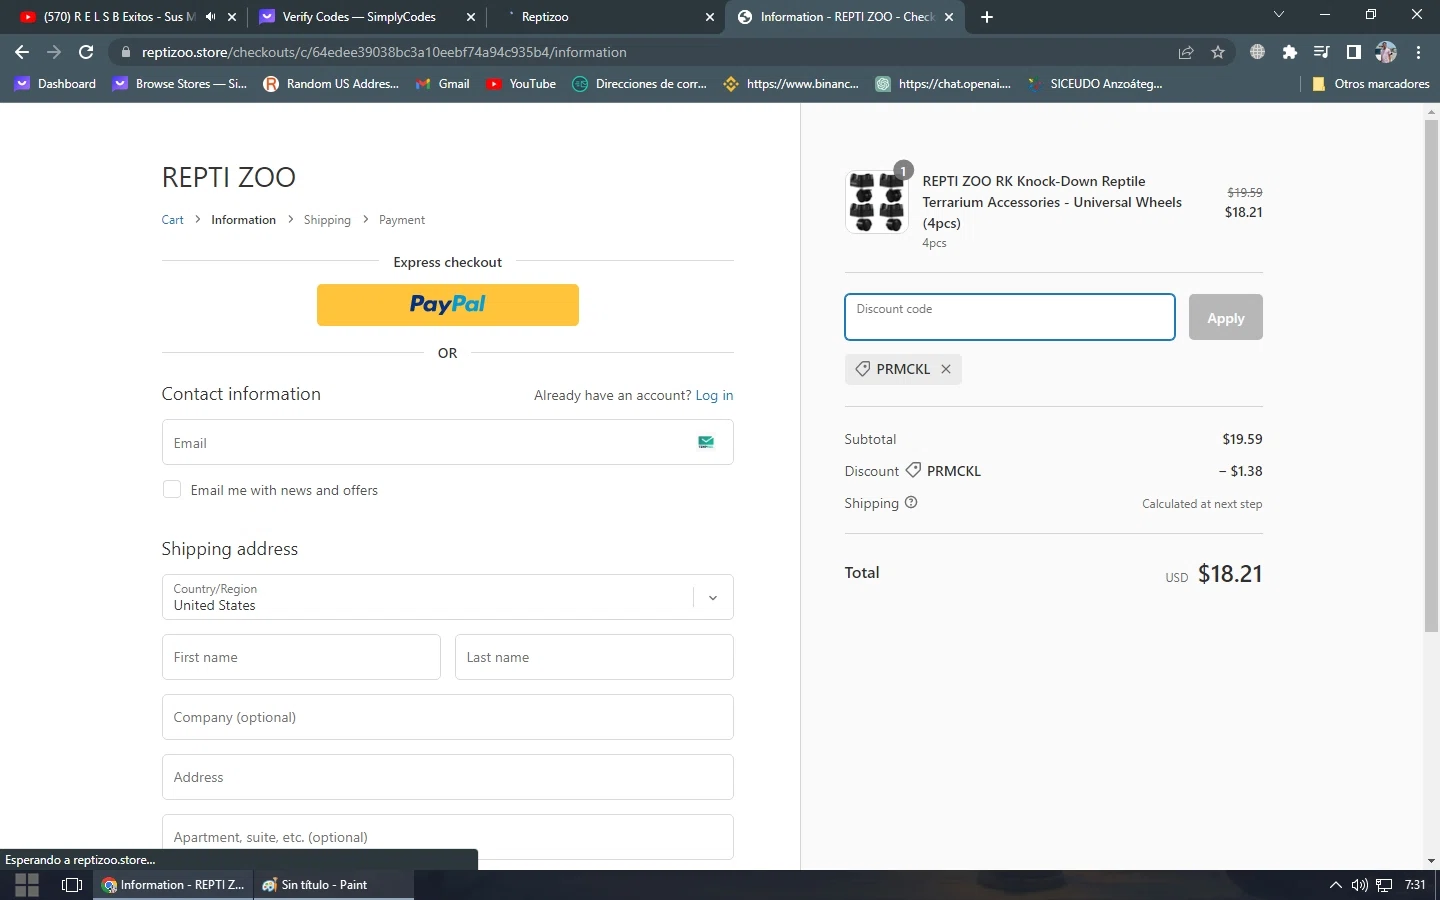Click the email autofill icon in Email field

coord(706,442)
